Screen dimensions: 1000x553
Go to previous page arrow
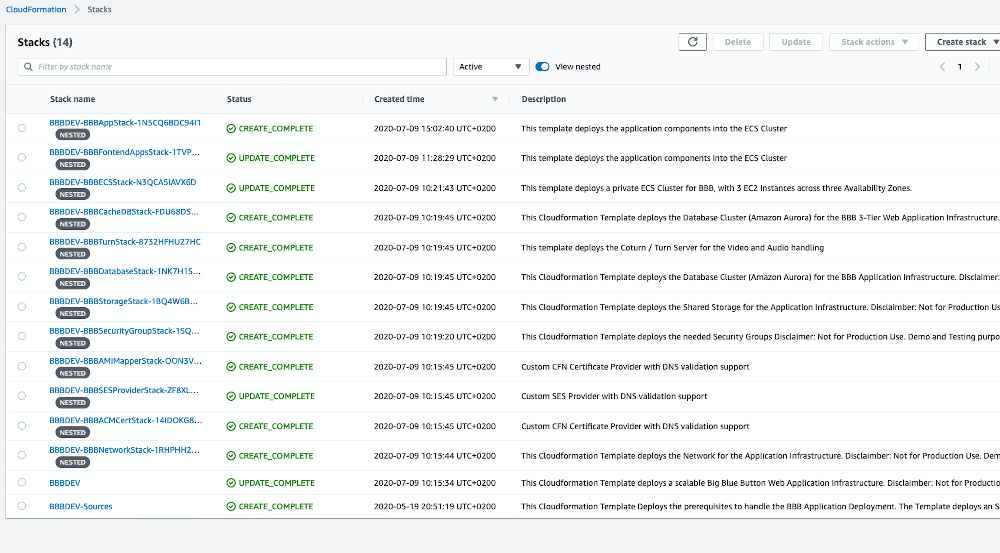pyautogui.click(x=942, y=67)
